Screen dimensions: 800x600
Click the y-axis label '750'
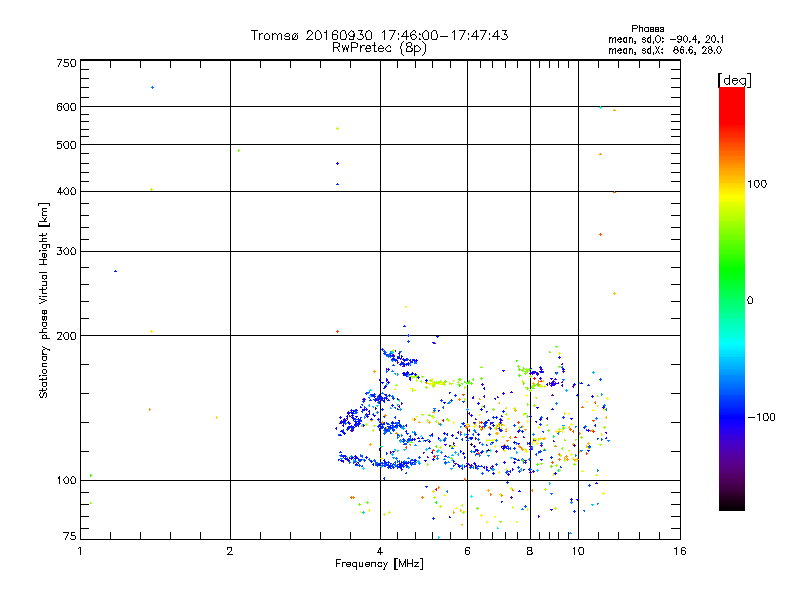(x=66, y=64)
